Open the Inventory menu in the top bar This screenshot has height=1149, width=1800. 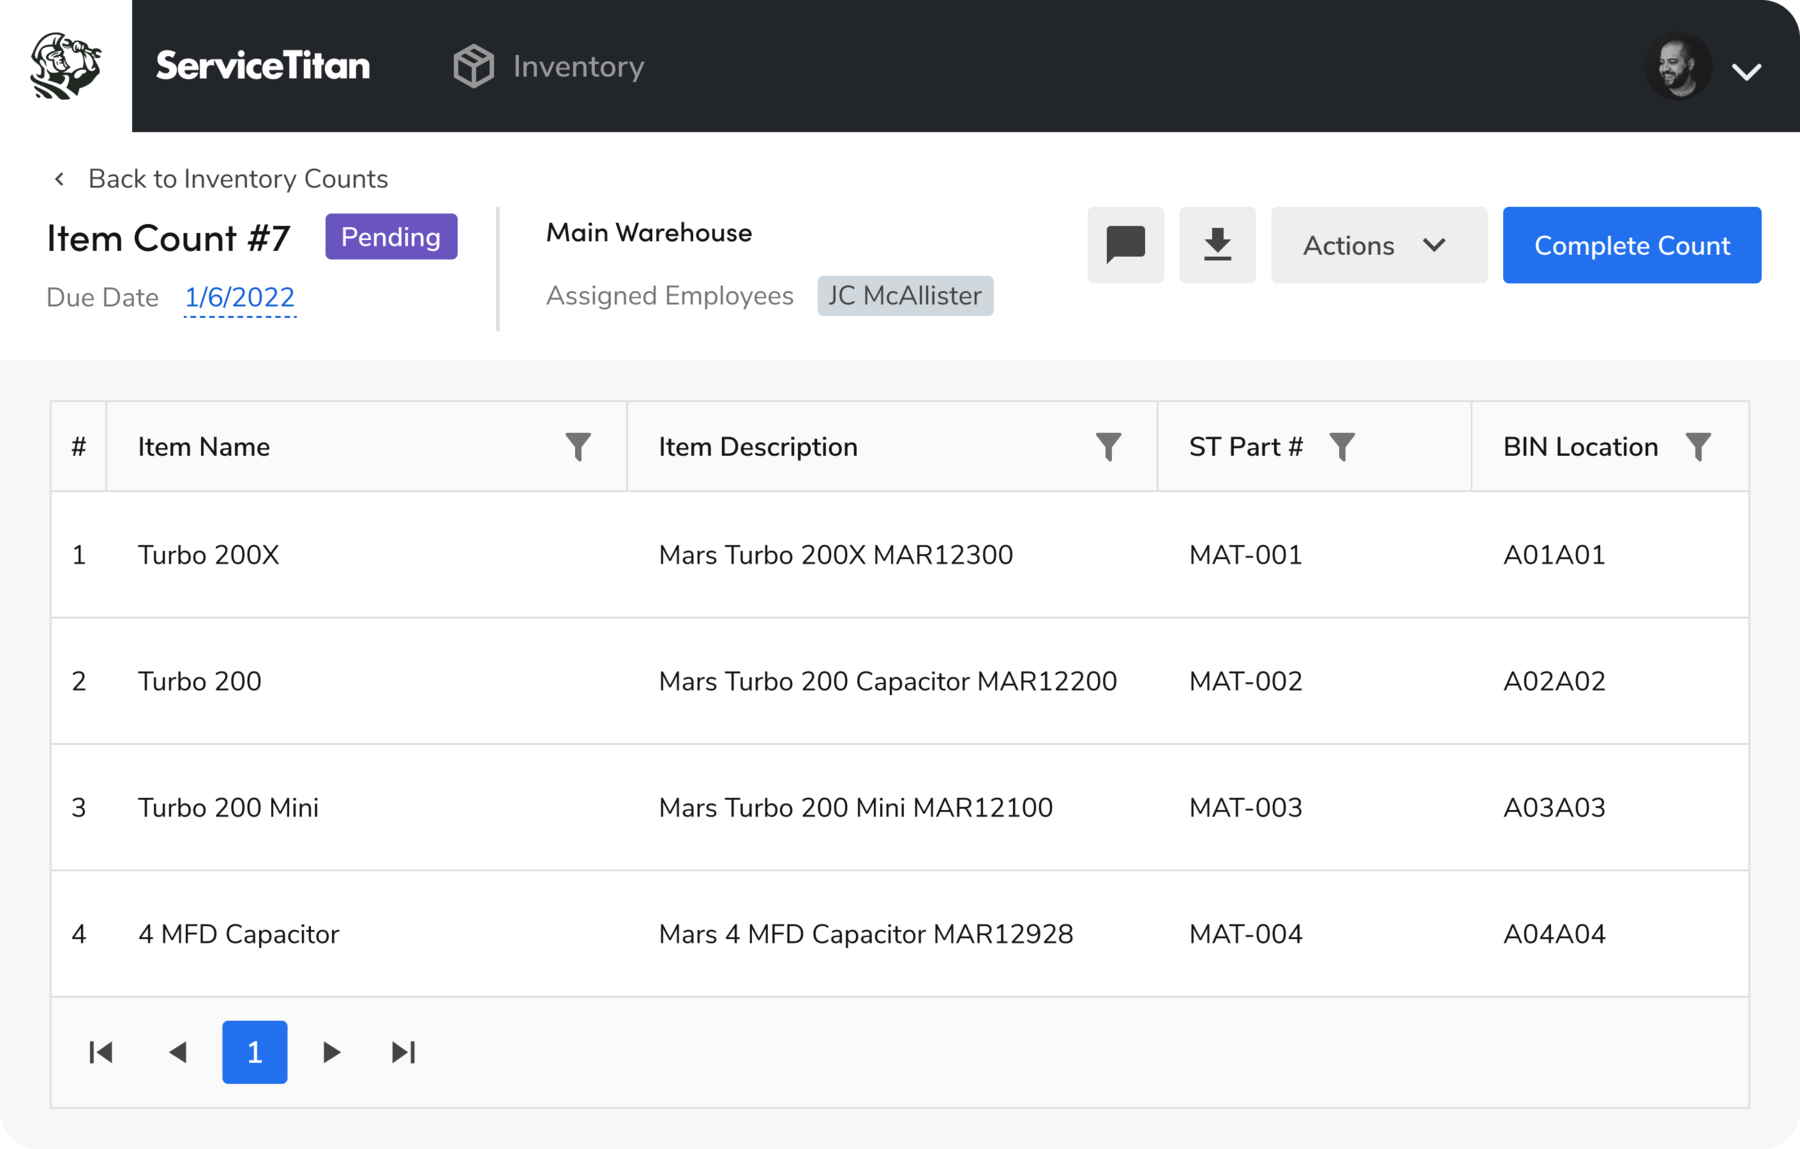point(578,65)
